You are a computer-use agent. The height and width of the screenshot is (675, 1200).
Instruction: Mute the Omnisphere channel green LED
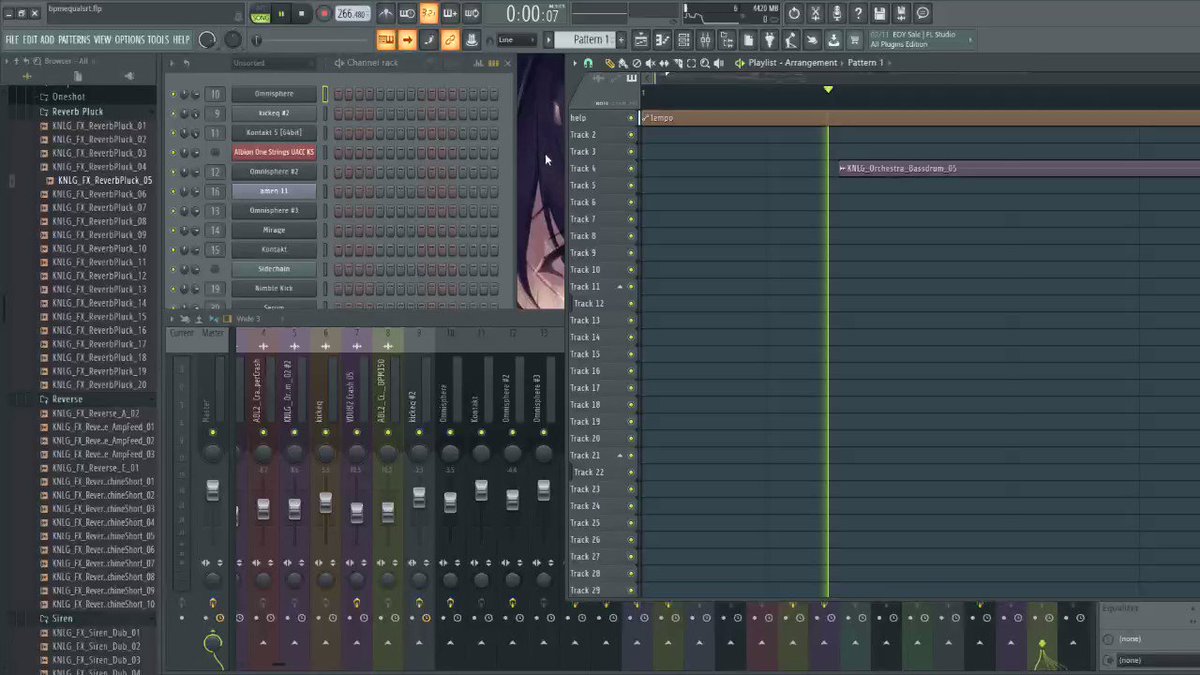click(172, 94)
